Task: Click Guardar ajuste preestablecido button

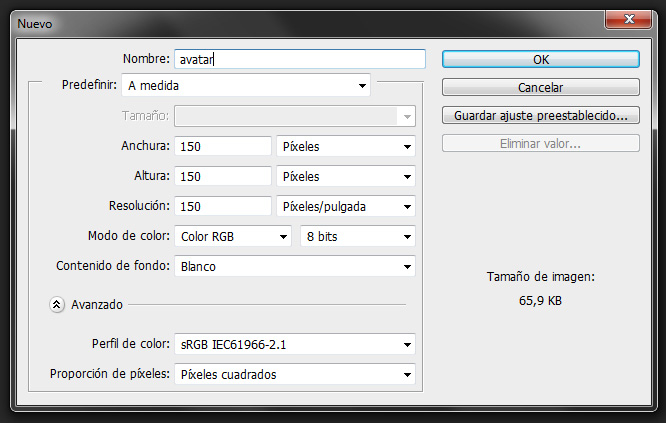Action: [x=540, y=115]
